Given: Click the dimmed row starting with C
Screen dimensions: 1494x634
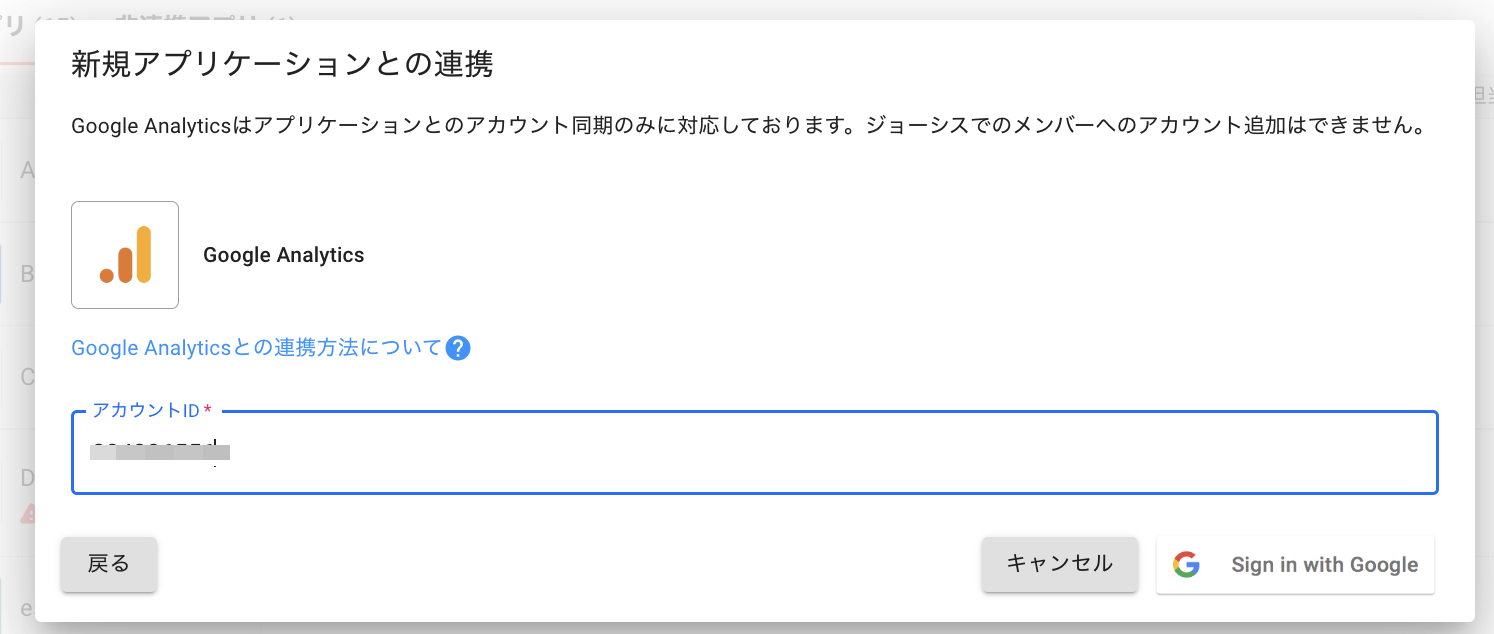Looking at the screenshot, I should tap(27, 377).
